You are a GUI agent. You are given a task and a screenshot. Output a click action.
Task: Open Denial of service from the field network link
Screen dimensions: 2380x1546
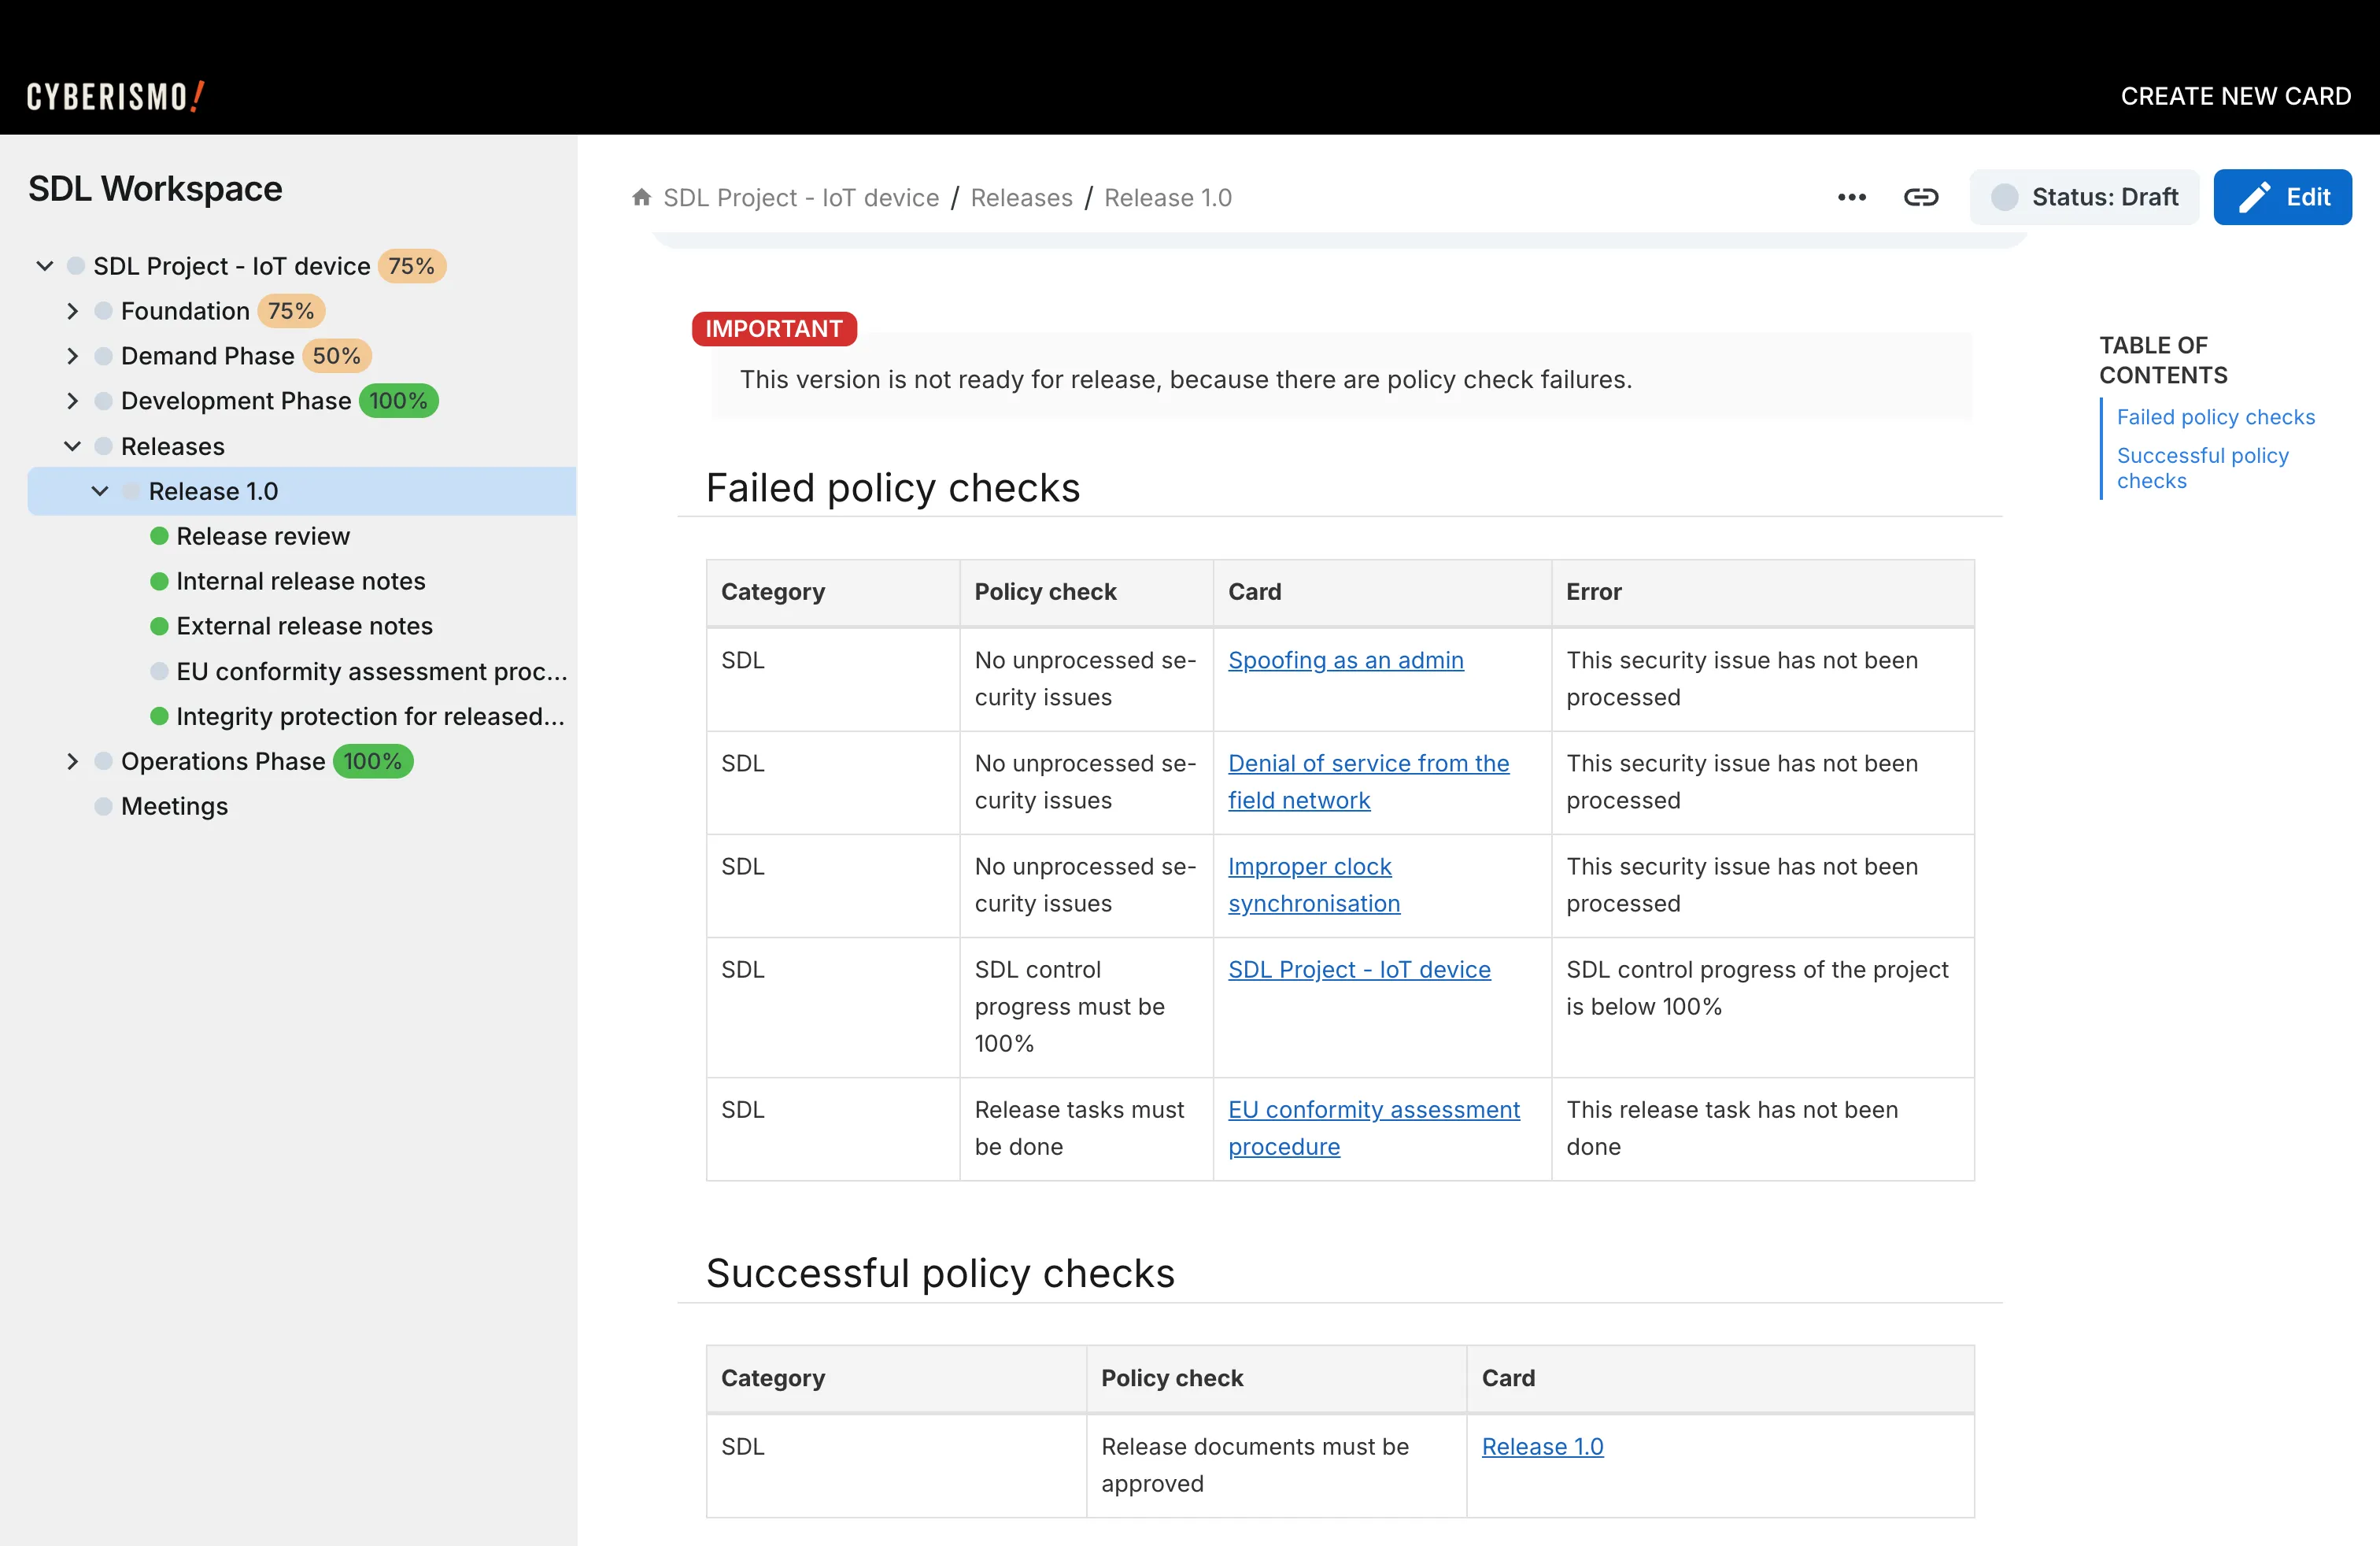pyautogui.click(x=1368, y=782)
